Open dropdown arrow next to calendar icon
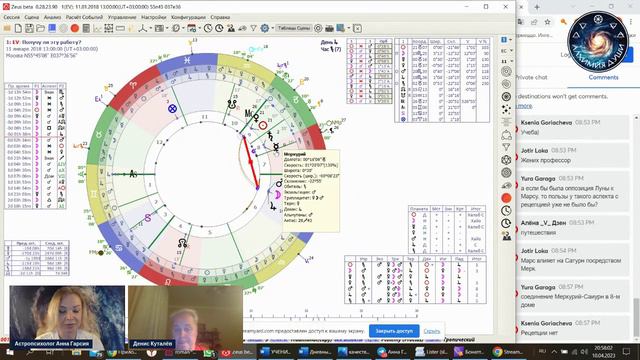The height and width of the screenshot is (360, 640). click(x=200, y=28)
